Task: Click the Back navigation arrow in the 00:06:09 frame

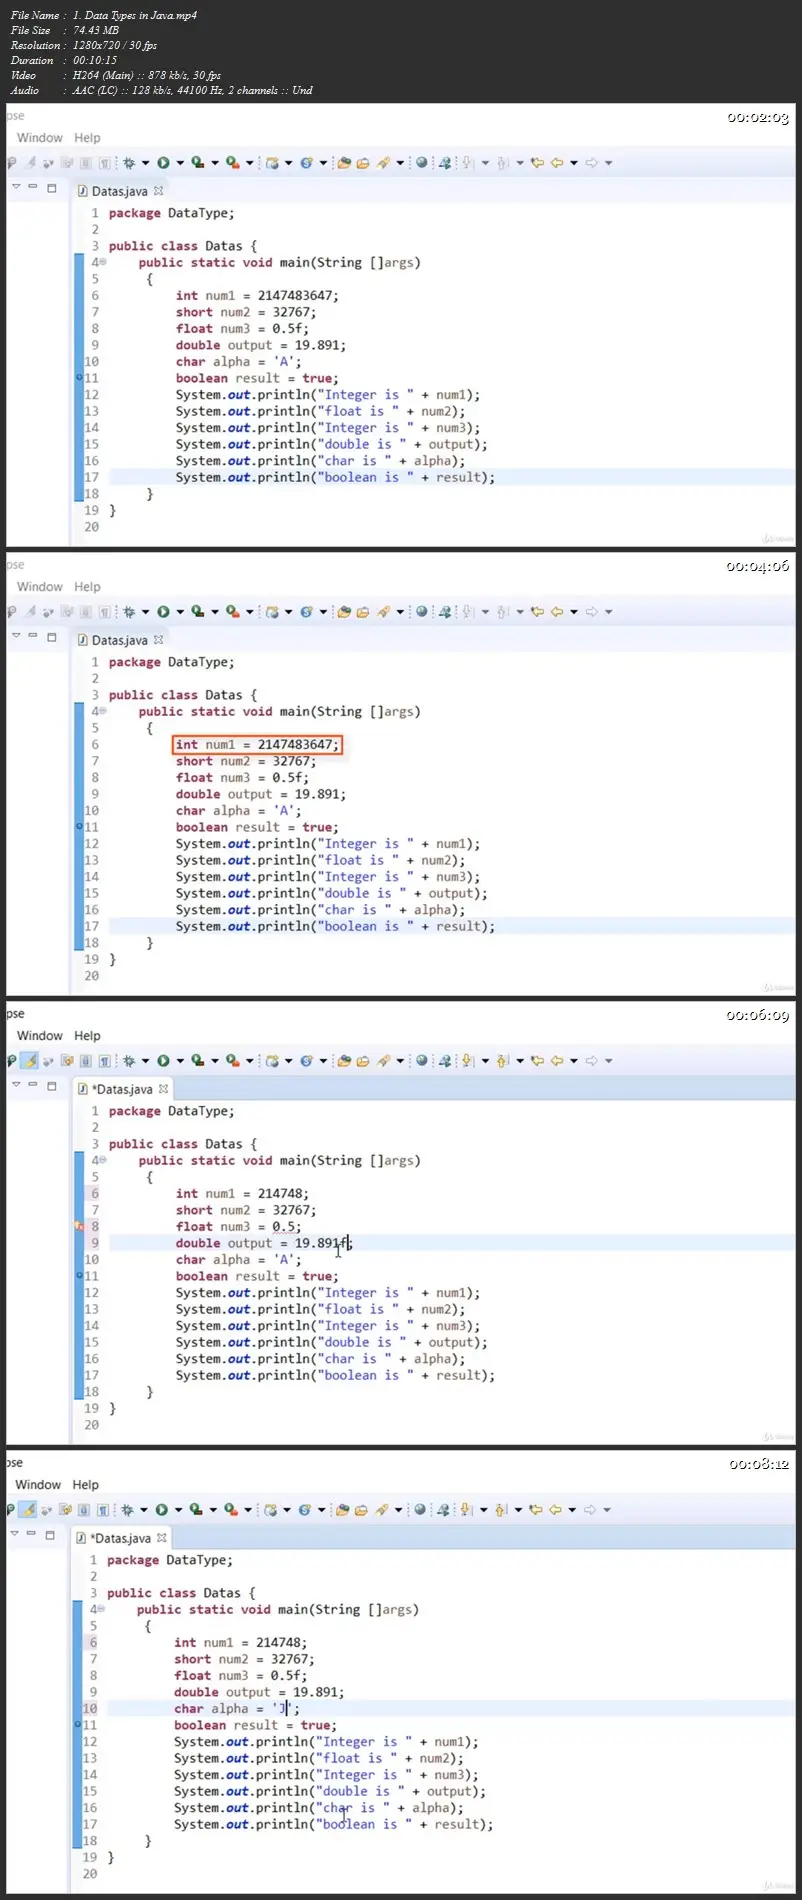Action: click(x=556, y=1060)
